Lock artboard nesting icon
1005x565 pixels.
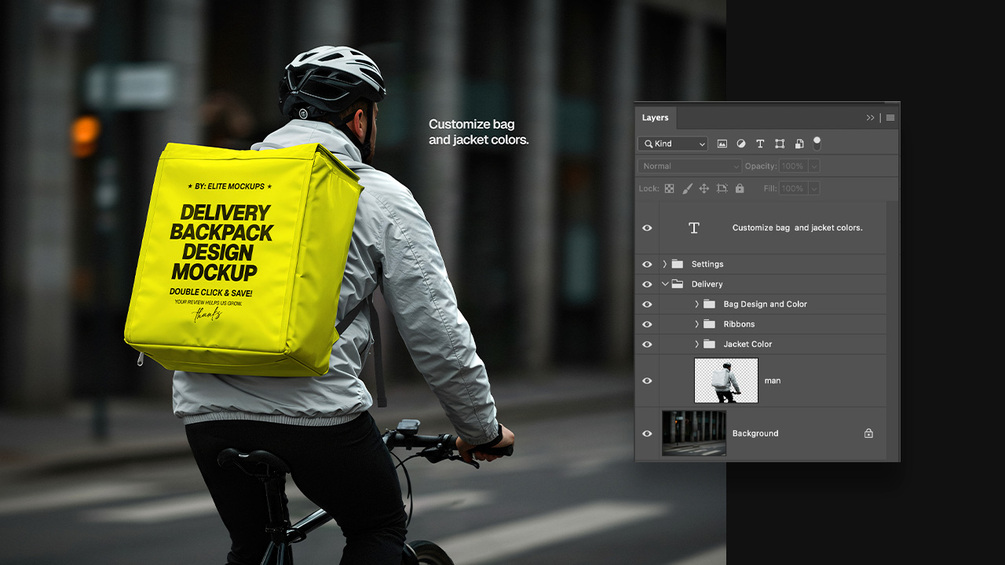pos(722,188)
